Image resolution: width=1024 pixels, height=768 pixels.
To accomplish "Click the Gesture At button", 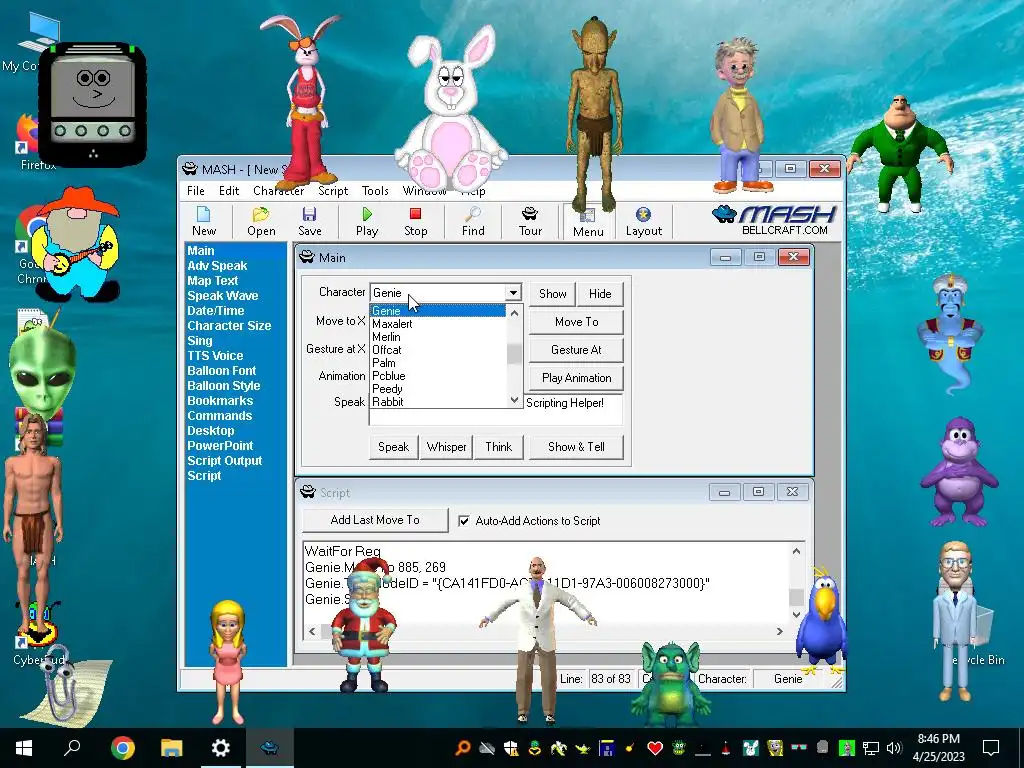I will (576, 350).
